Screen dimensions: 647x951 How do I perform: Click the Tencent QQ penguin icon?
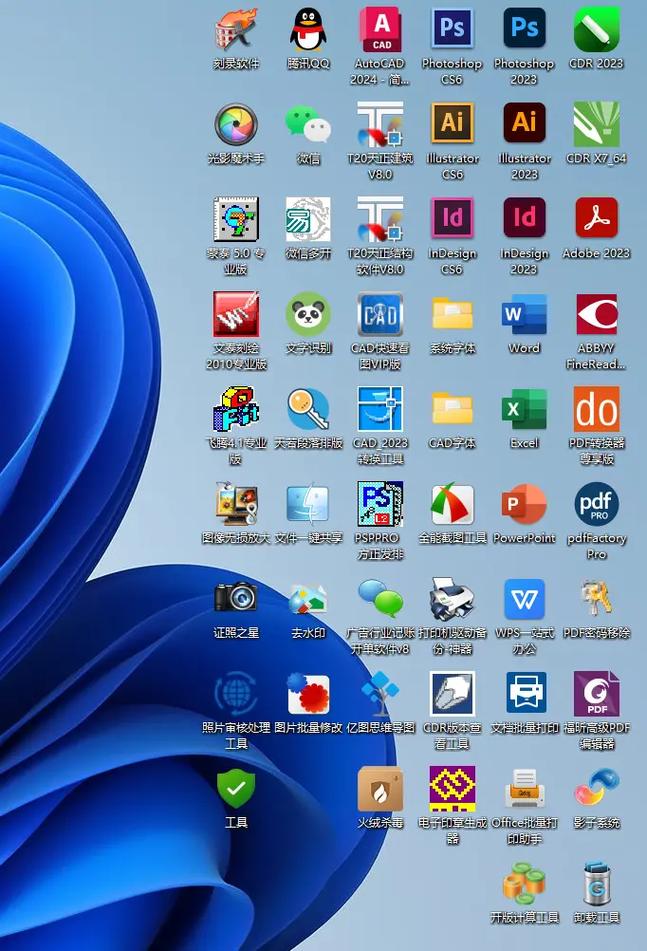point(308,30)
